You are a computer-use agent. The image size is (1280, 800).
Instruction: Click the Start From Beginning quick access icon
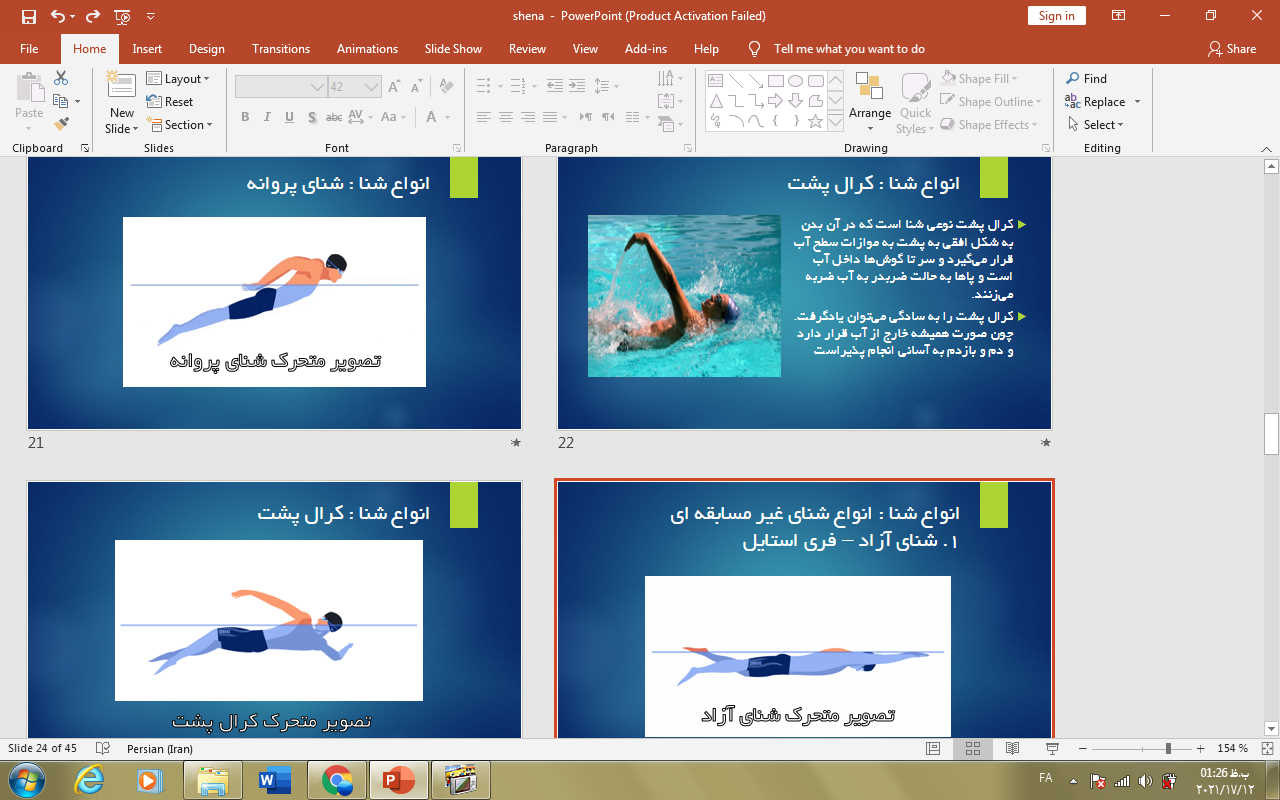point(122,16)
